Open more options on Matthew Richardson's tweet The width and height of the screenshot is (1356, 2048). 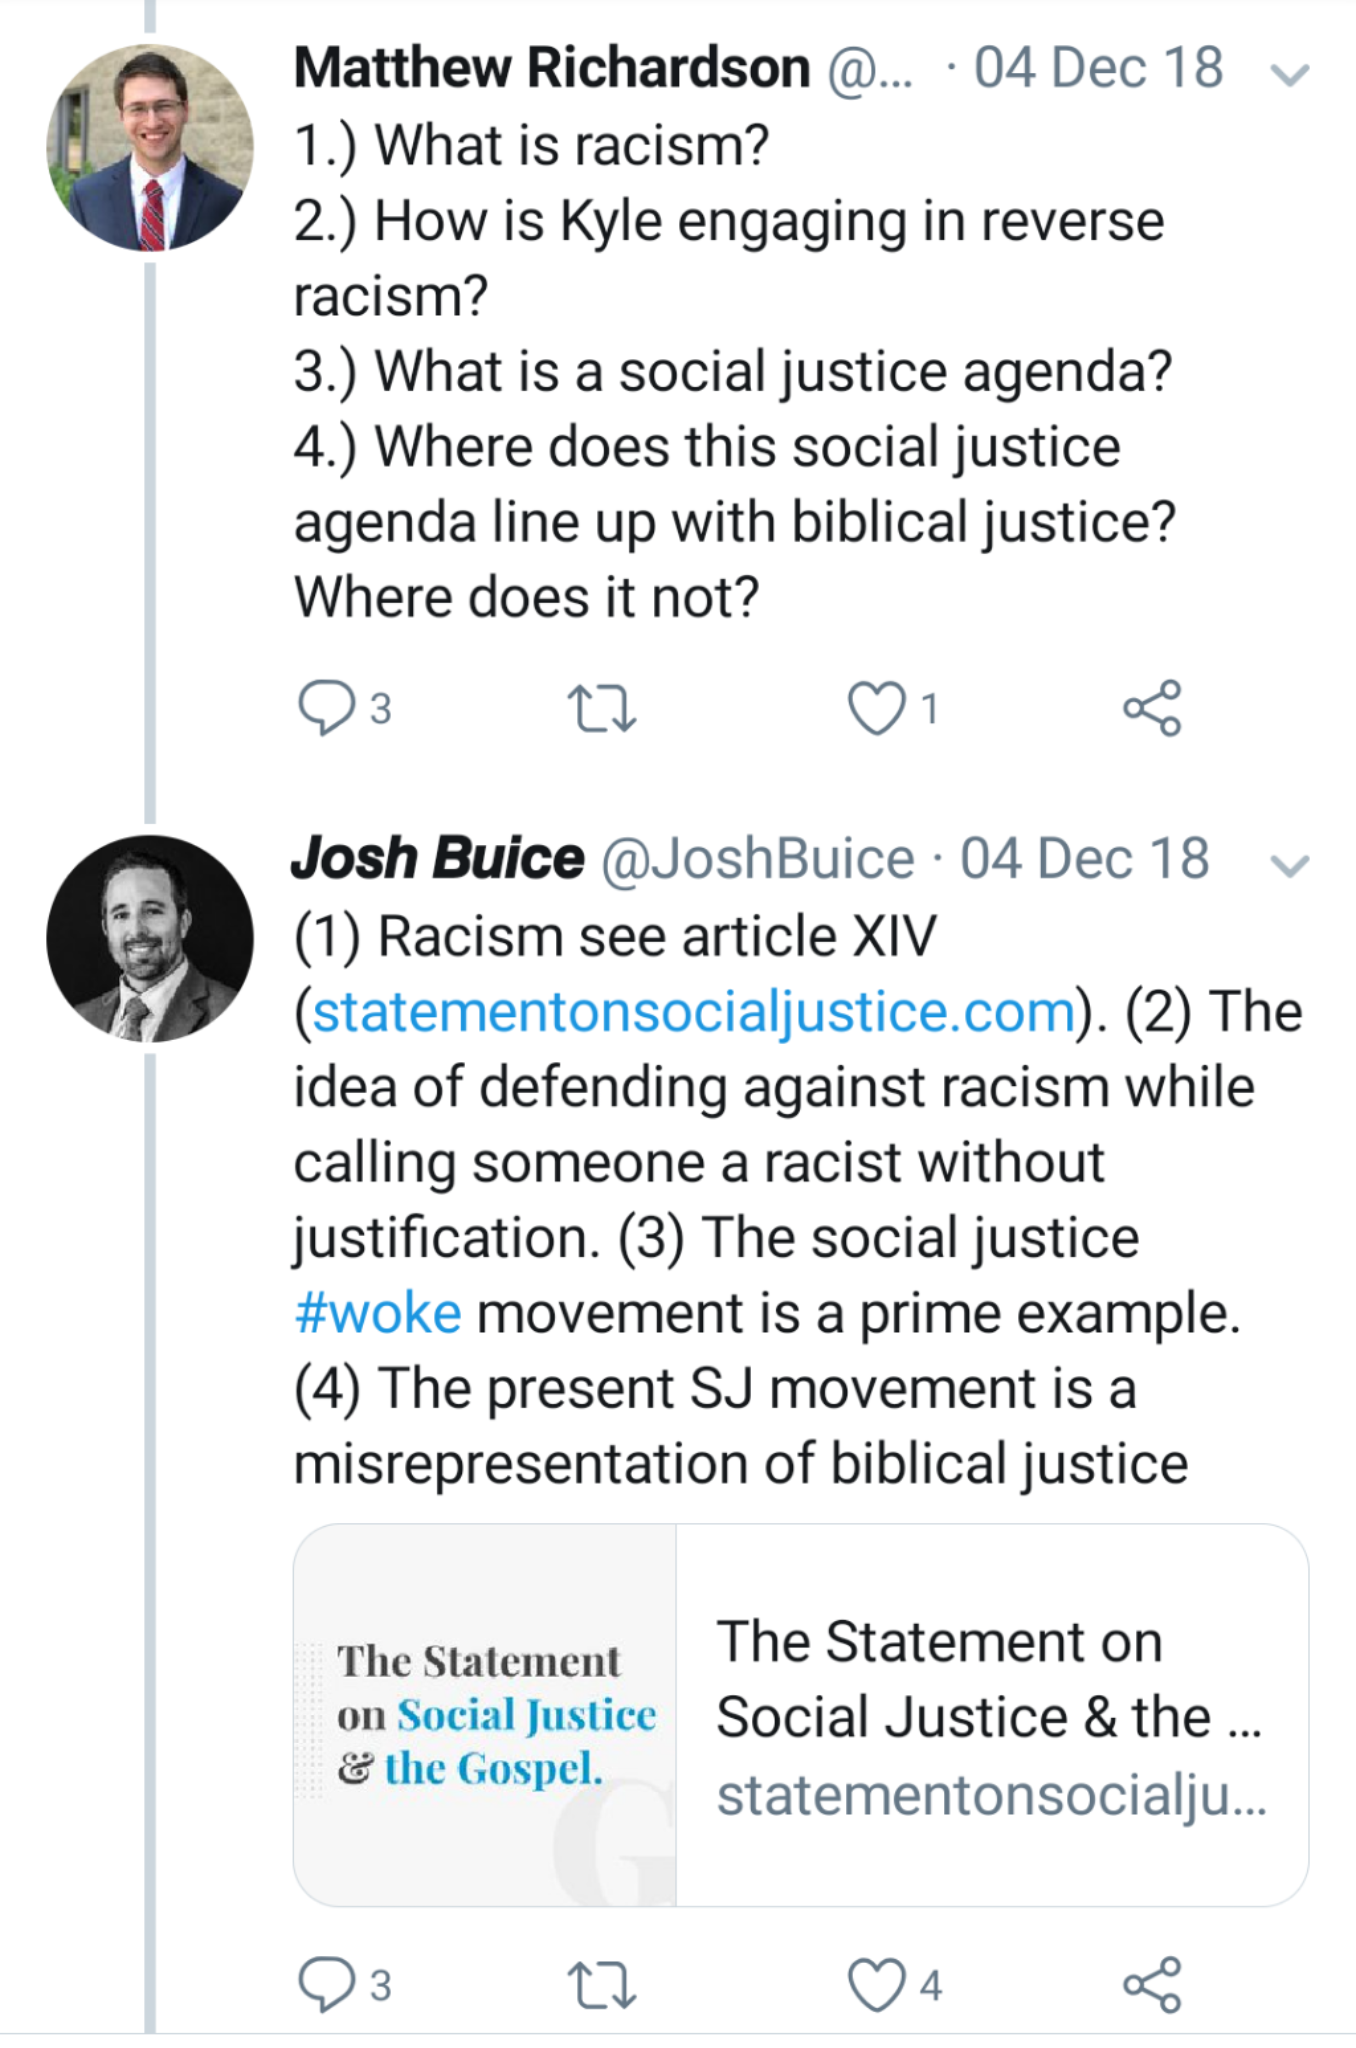click(1289, 74)
